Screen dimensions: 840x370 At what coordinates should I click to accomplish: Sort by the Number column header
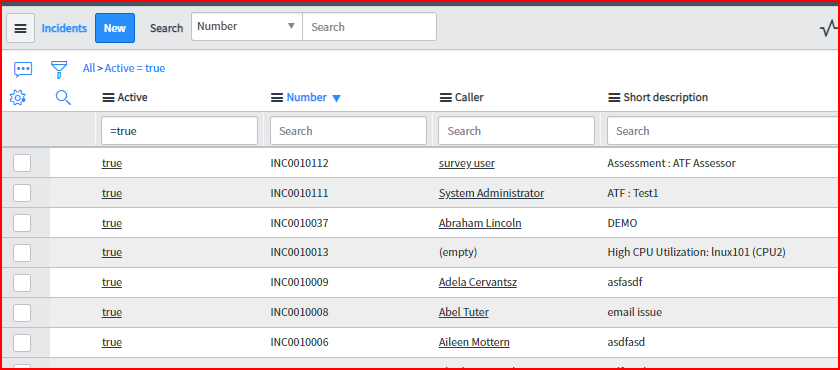tap(306, 97)
